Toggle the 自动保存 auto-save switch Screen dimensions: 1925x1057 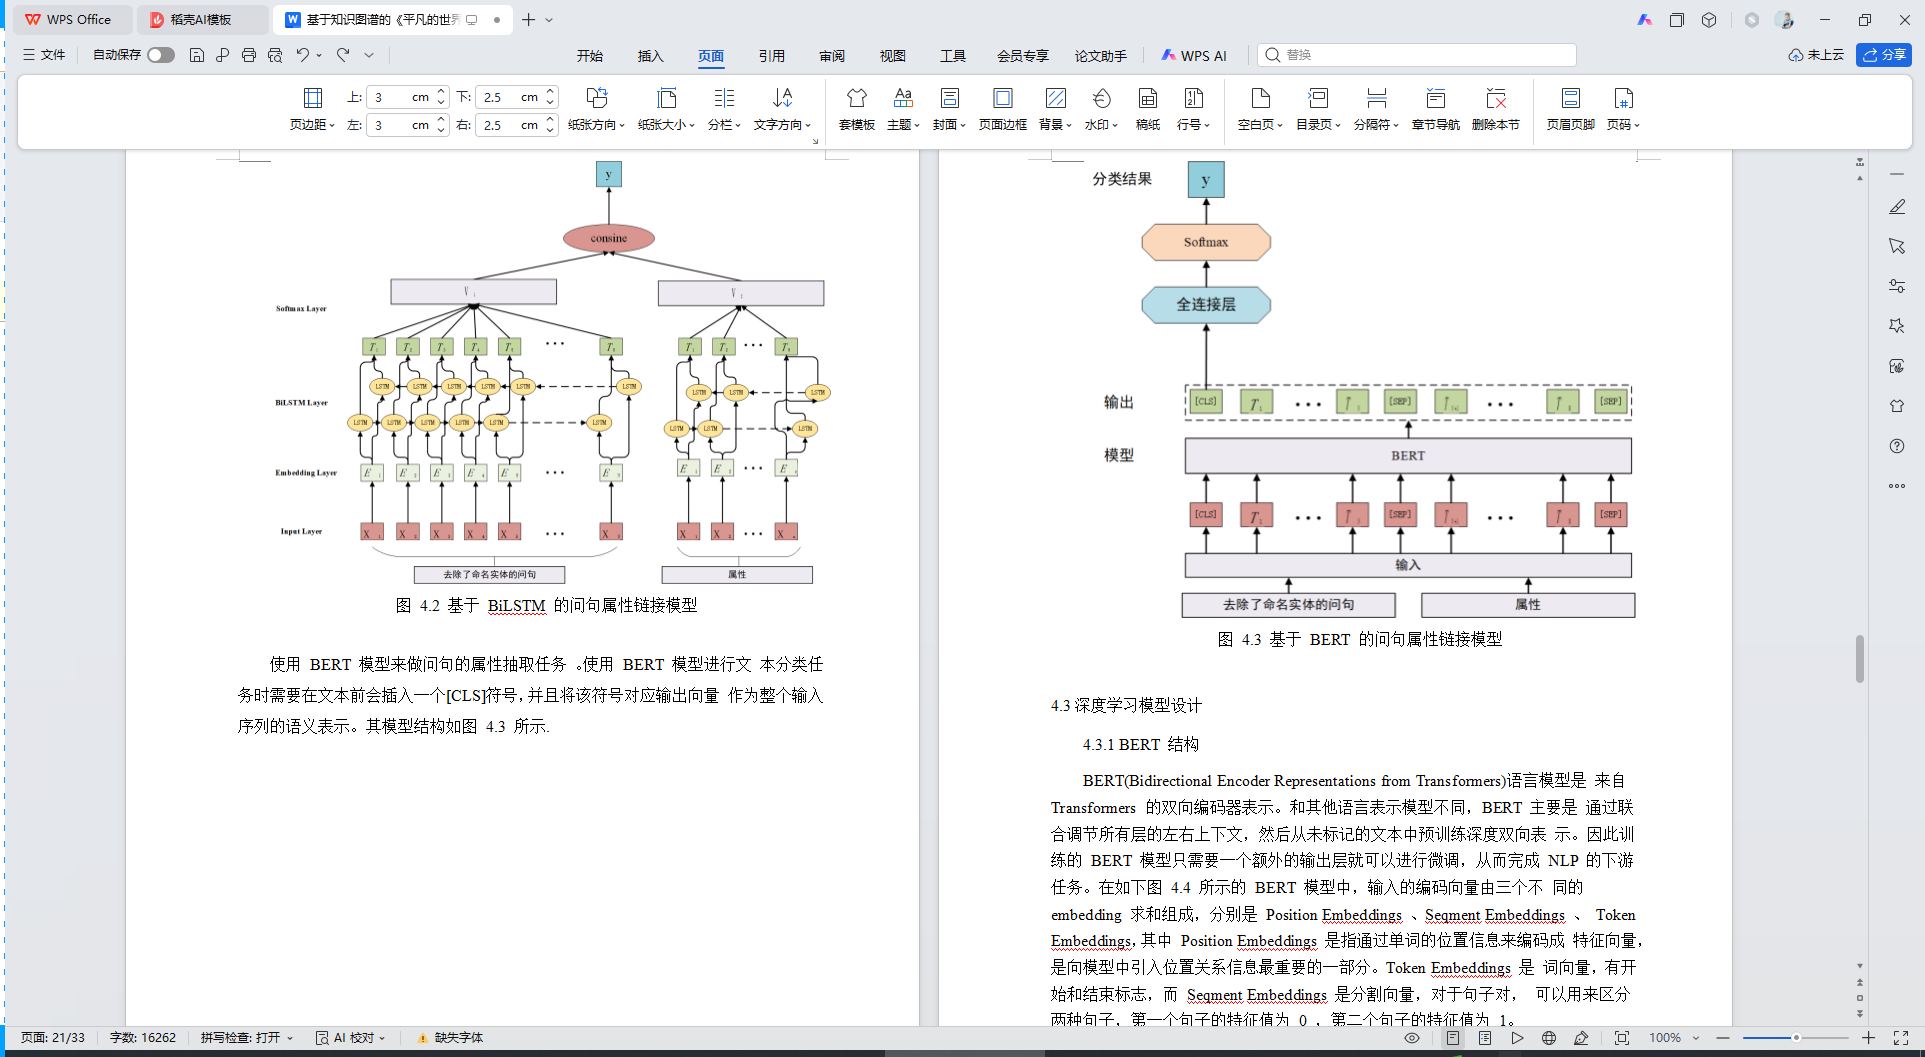coord(161,55)
